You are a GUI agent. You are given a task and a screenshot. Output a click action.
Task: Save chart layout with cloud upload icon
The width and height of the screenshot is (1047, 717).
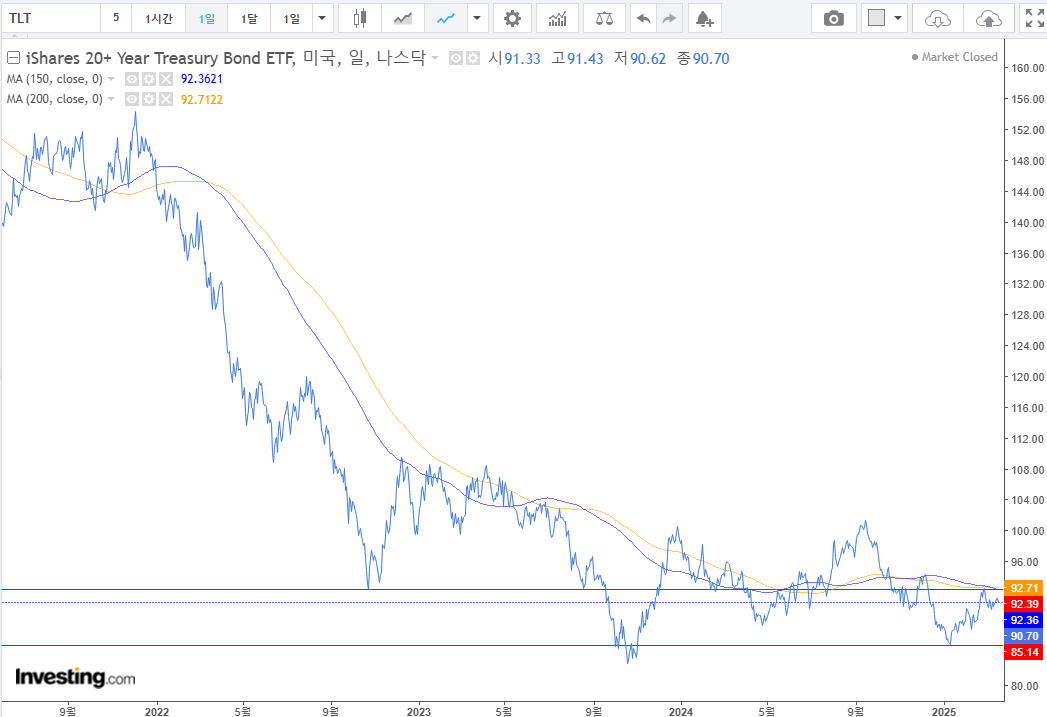tap(988, 18)
